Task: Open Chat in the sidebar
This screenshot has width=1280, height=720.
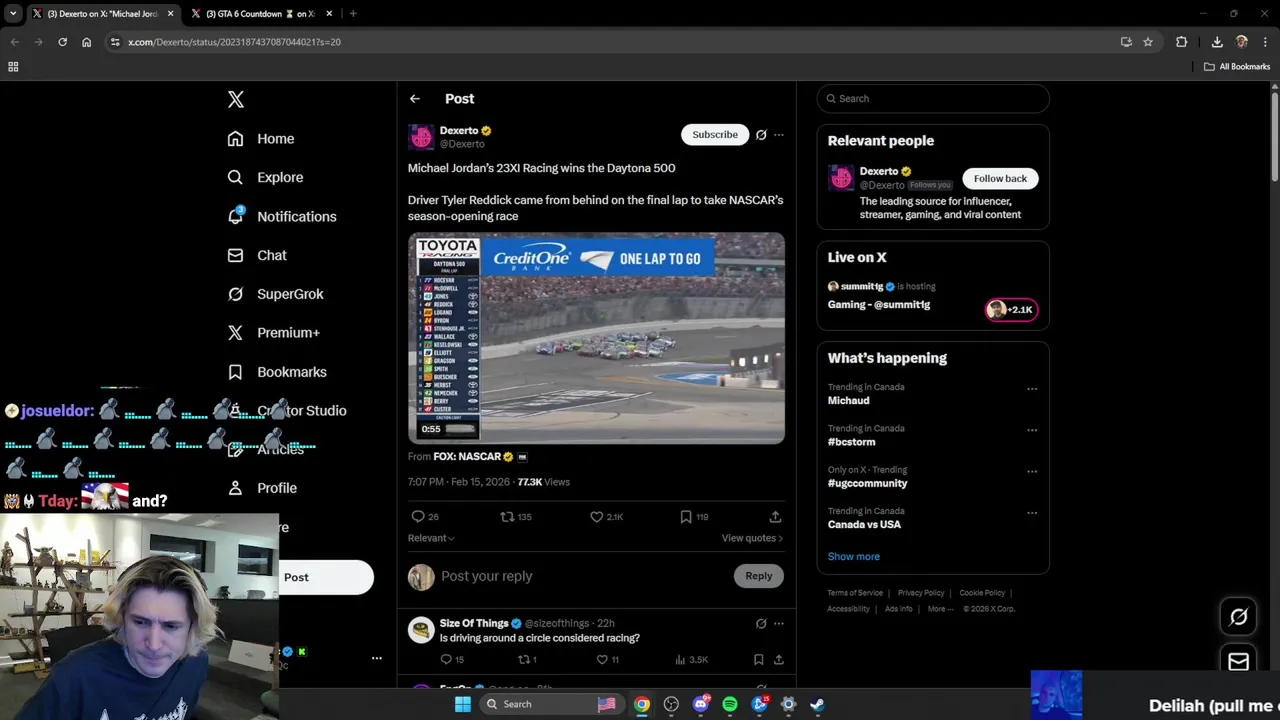Action: (257, 255)
